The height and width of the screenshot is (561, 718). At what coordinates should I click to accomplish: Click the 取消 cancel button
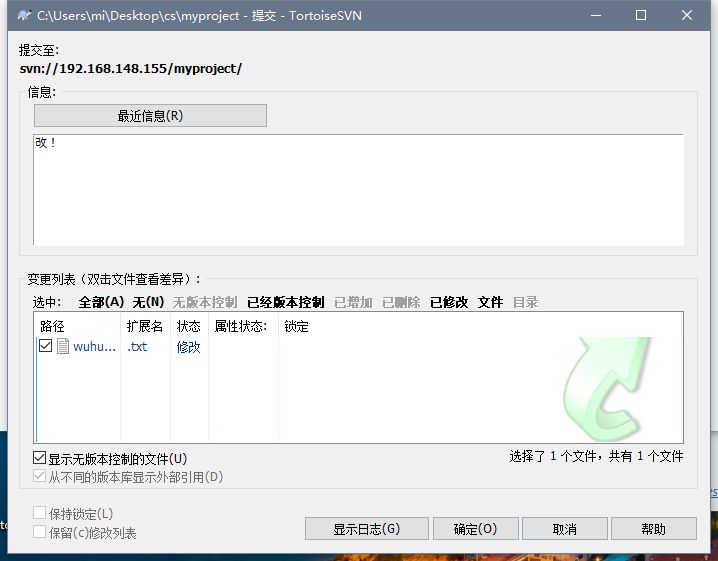(x=565, y=529)
